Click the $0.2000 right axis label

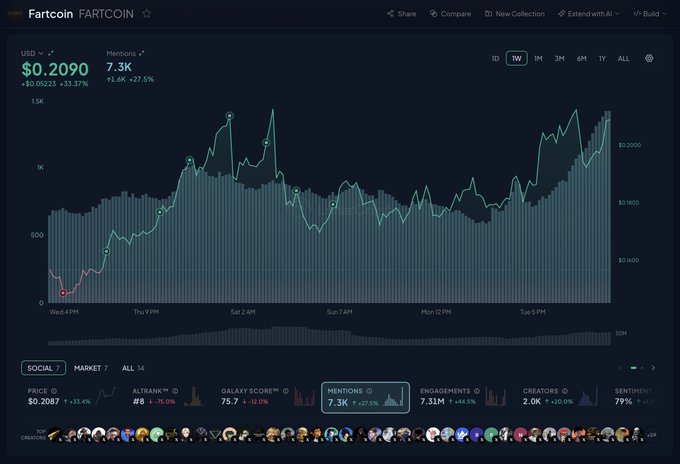(629, 145)
